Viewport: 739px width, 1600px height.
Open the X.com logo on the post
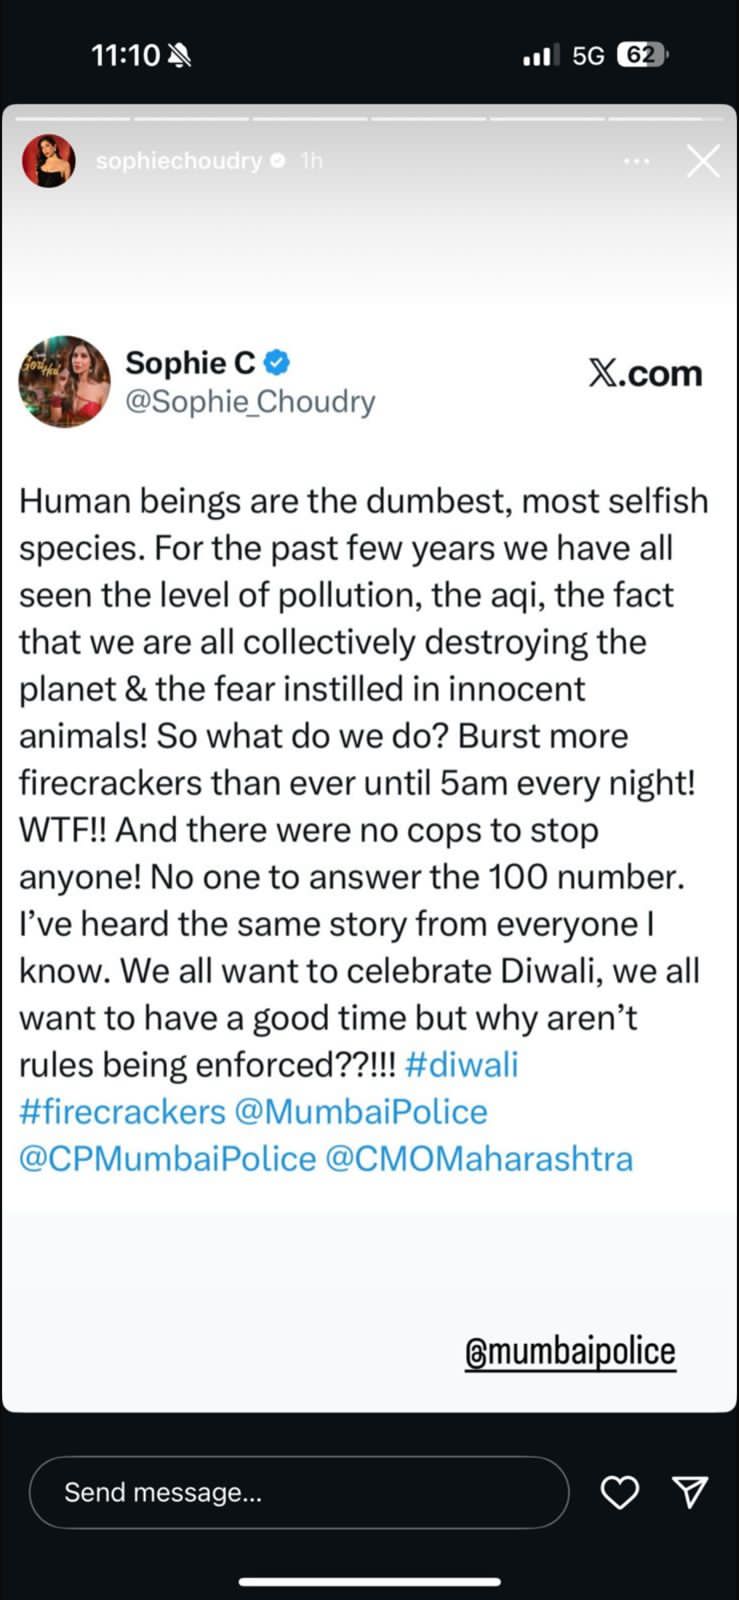(x=645, y=373)
